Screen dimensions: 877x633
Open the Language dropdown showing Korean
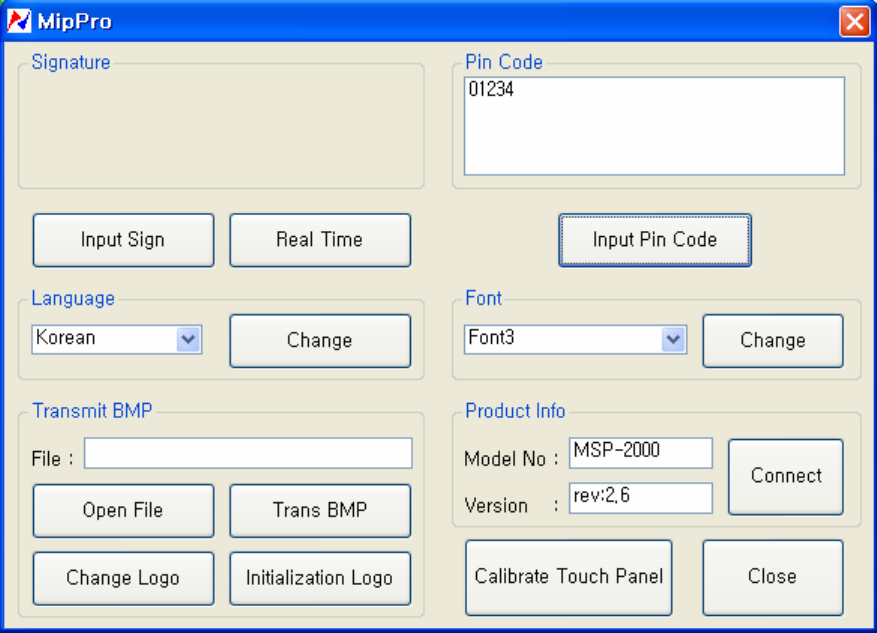(x=116, y=339)
